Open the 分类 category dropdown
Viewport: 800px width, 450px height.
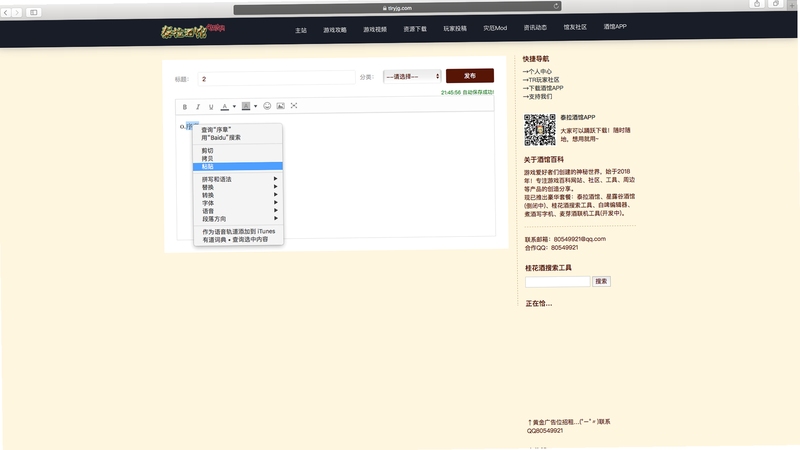pyautogui.click(x=412, y=76)
